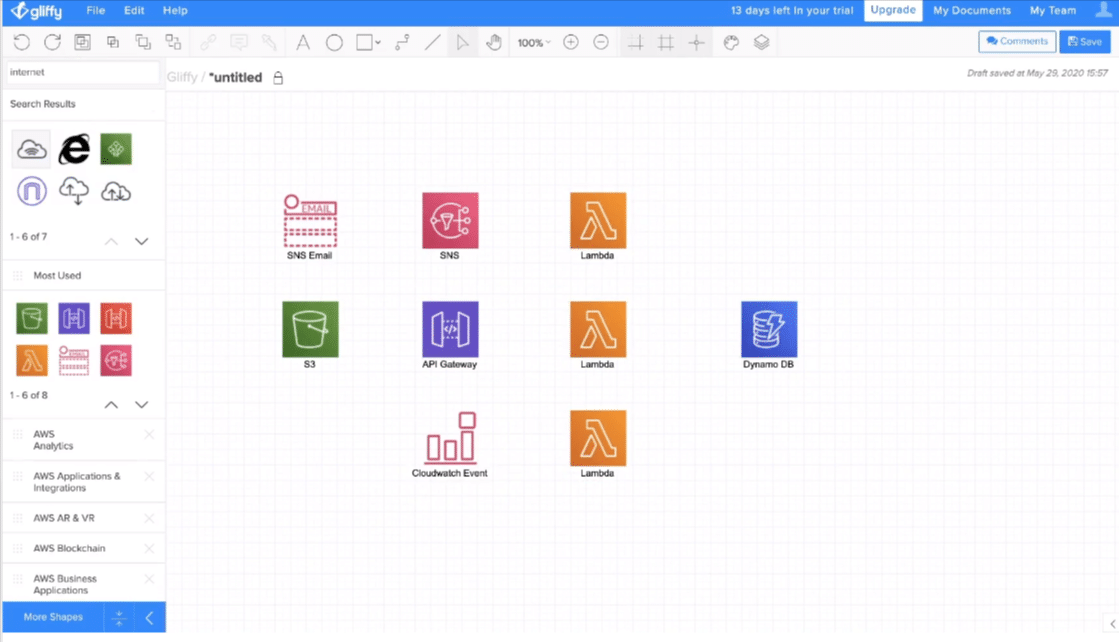Select the S3 bucket shape on canvas

click(x=310, y=329)
